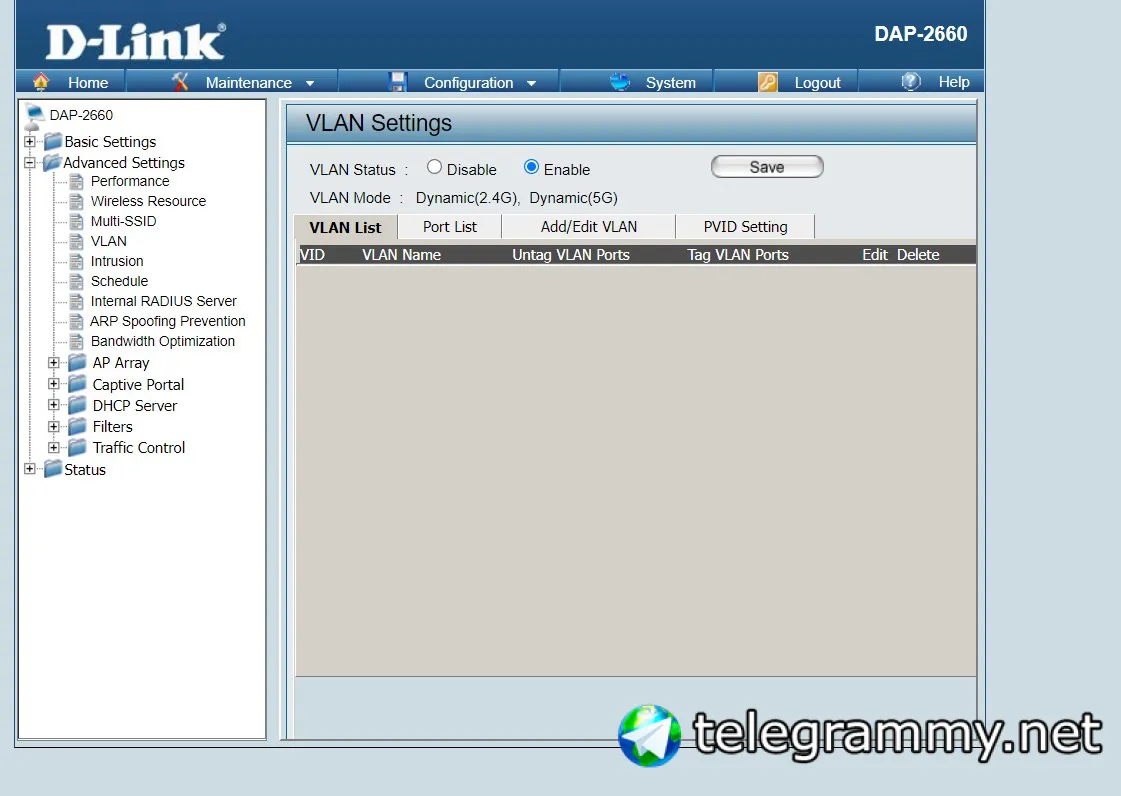
Task: Click the Filters folder icon
Action: (77, 426)
